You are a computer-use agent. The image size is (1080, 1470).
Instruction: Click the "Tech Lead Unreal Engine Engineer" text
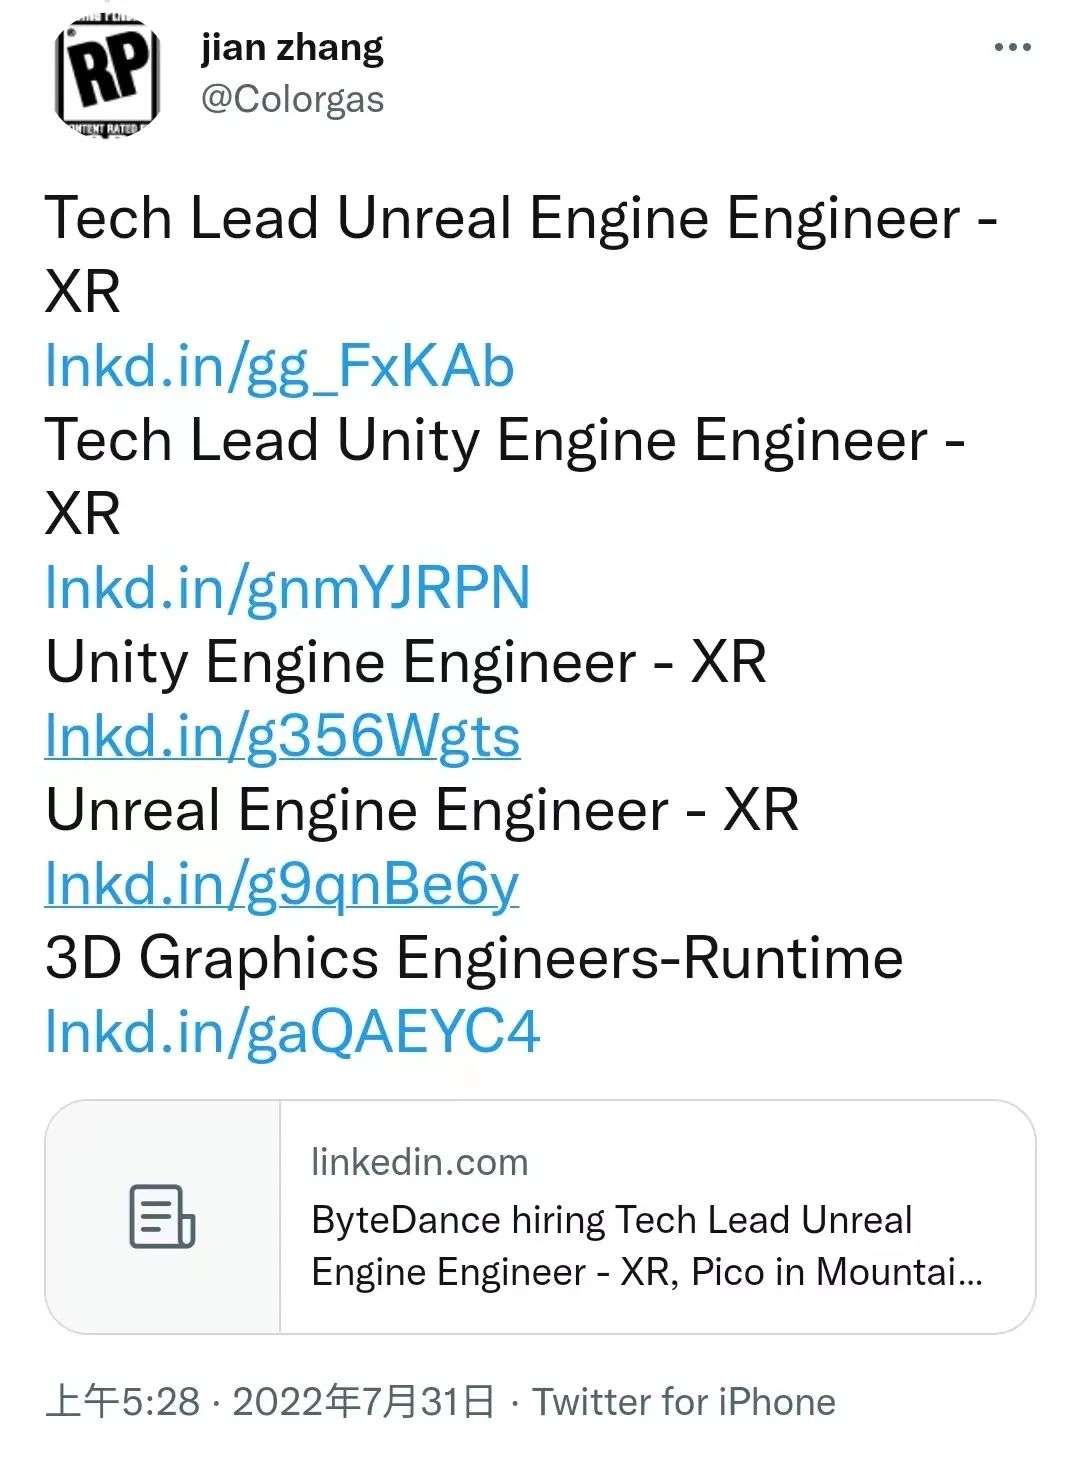pyautogui.click(x=502, y=219)
